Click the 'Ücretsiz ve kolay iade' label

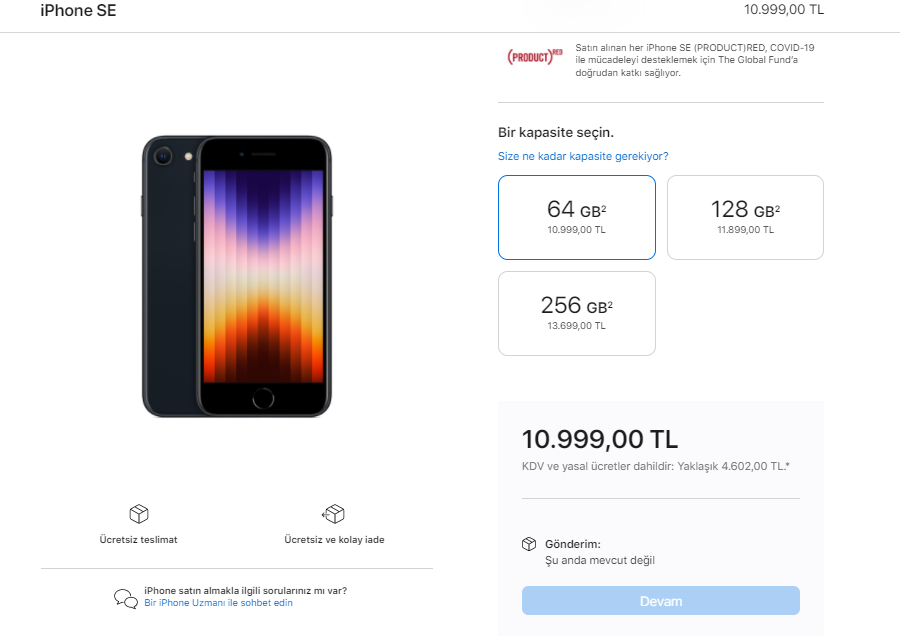coord(334,539)
